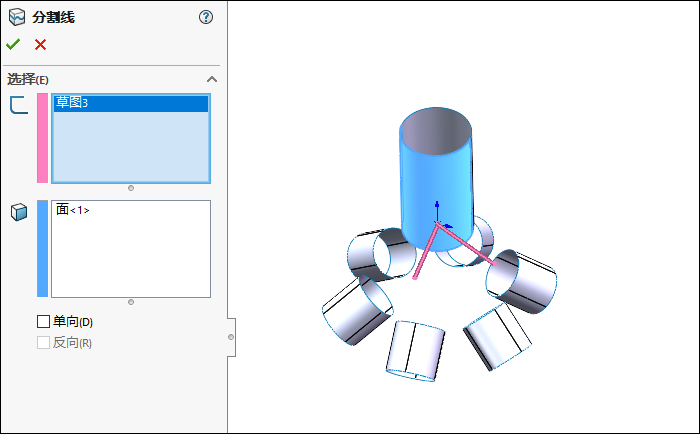700x434 pixels.
Task: Collapse the 选择(E) section
Action: (x=212, y=79)
